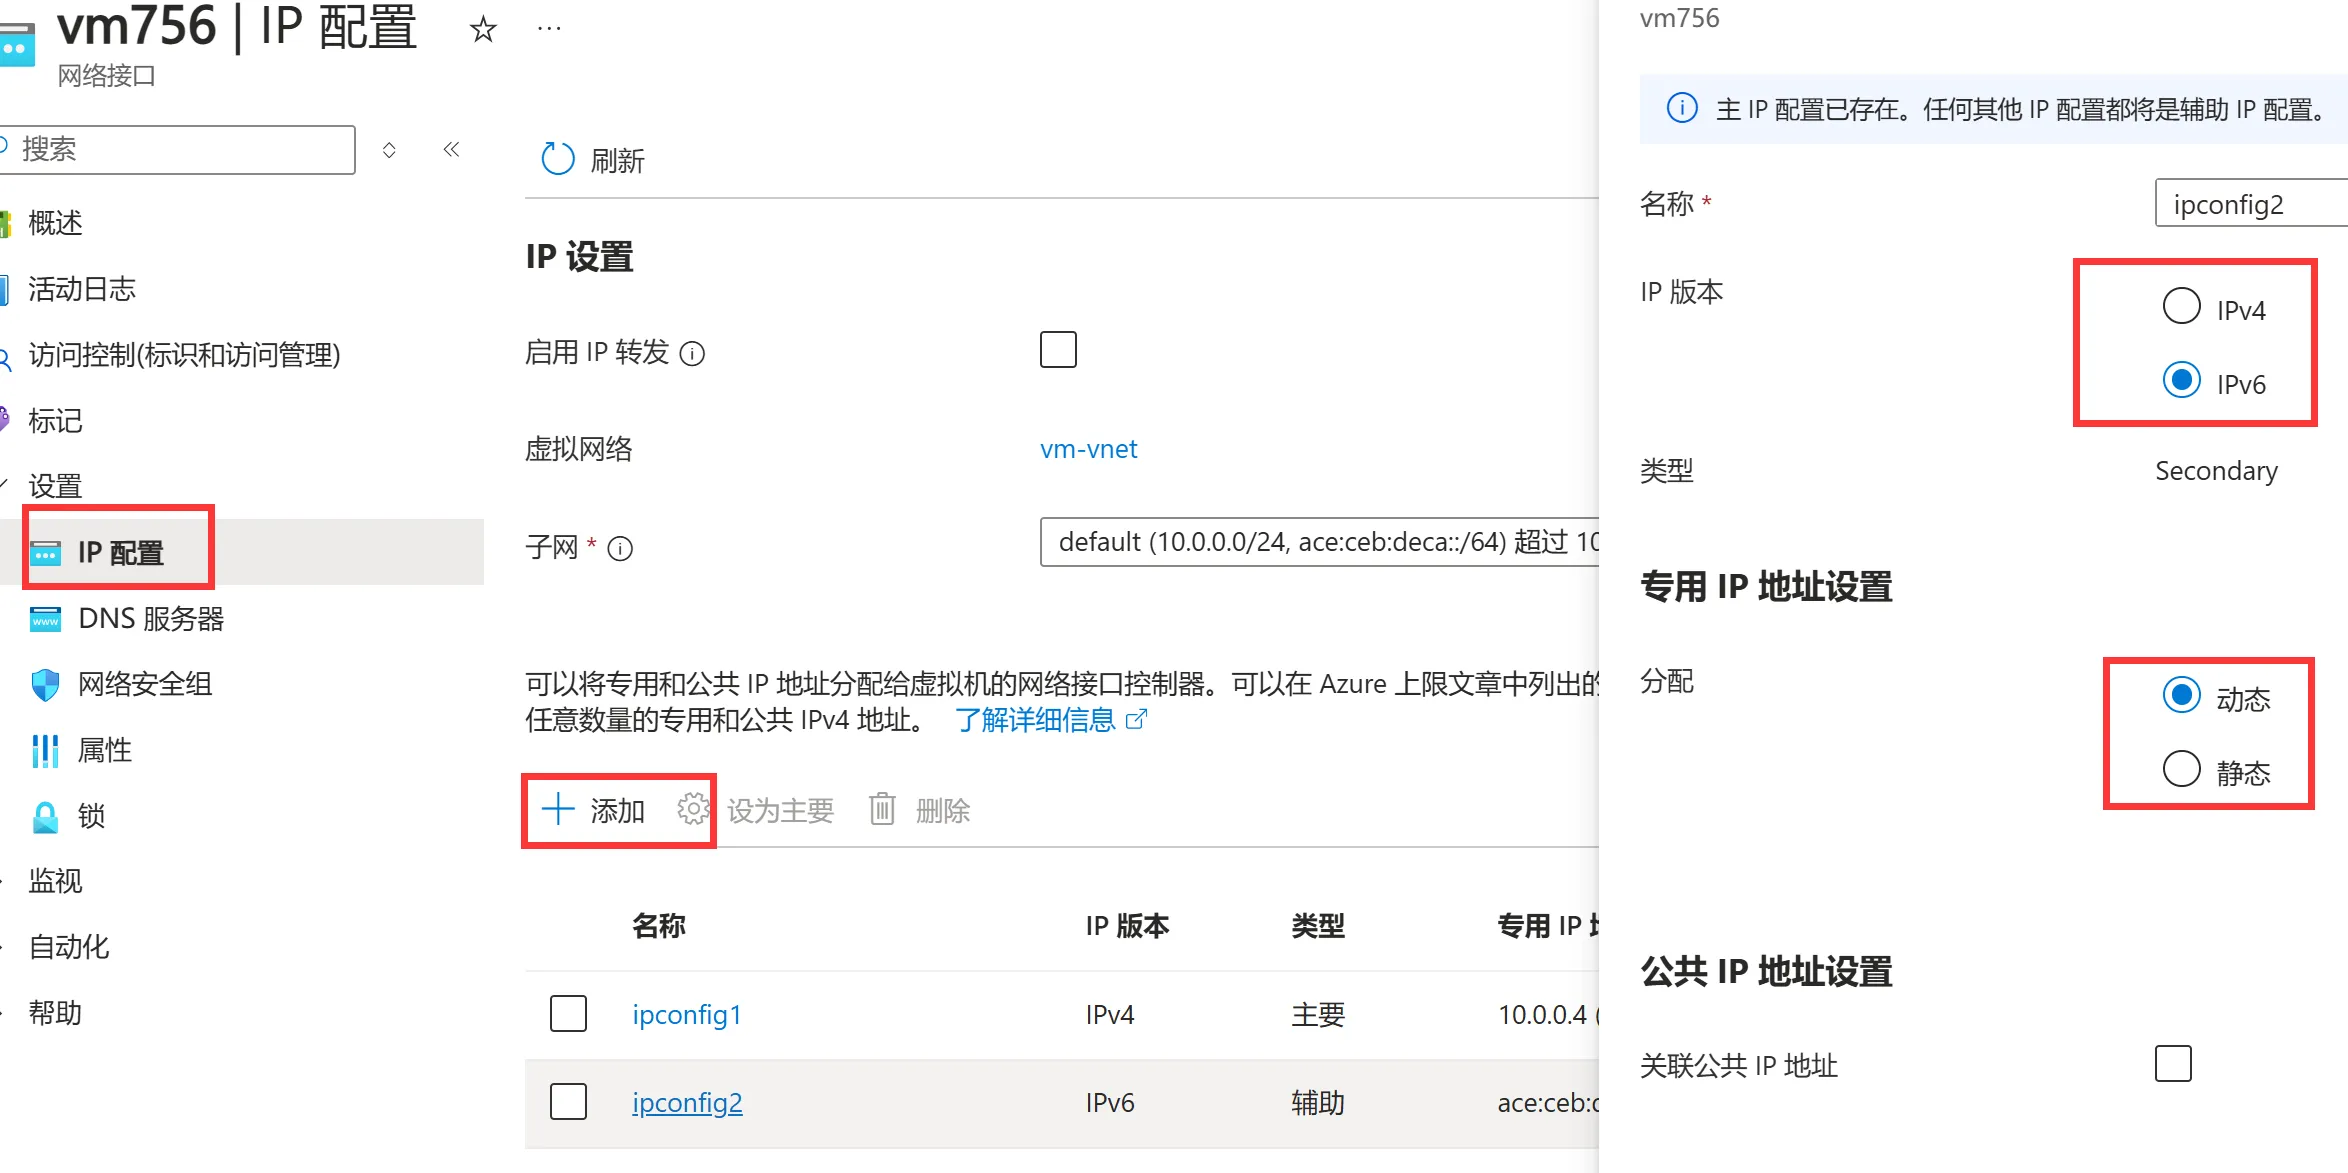The image size is (2348, 1173).
Task: Collapse the sidebar with double chevron
Action: click(x=451, y=150)
